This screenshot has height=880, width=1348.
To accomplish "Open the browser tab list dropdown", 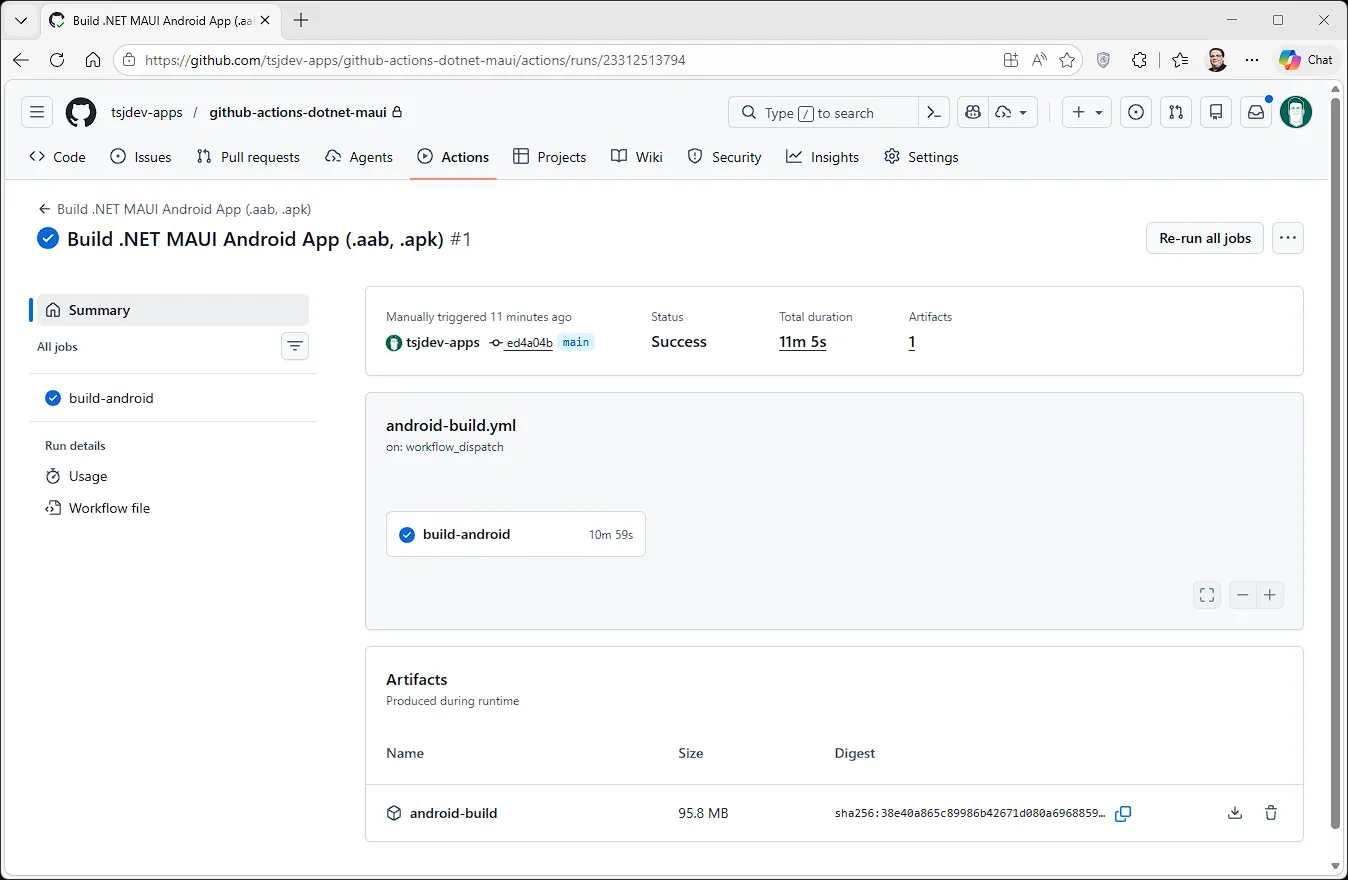I will click(21, 20).
